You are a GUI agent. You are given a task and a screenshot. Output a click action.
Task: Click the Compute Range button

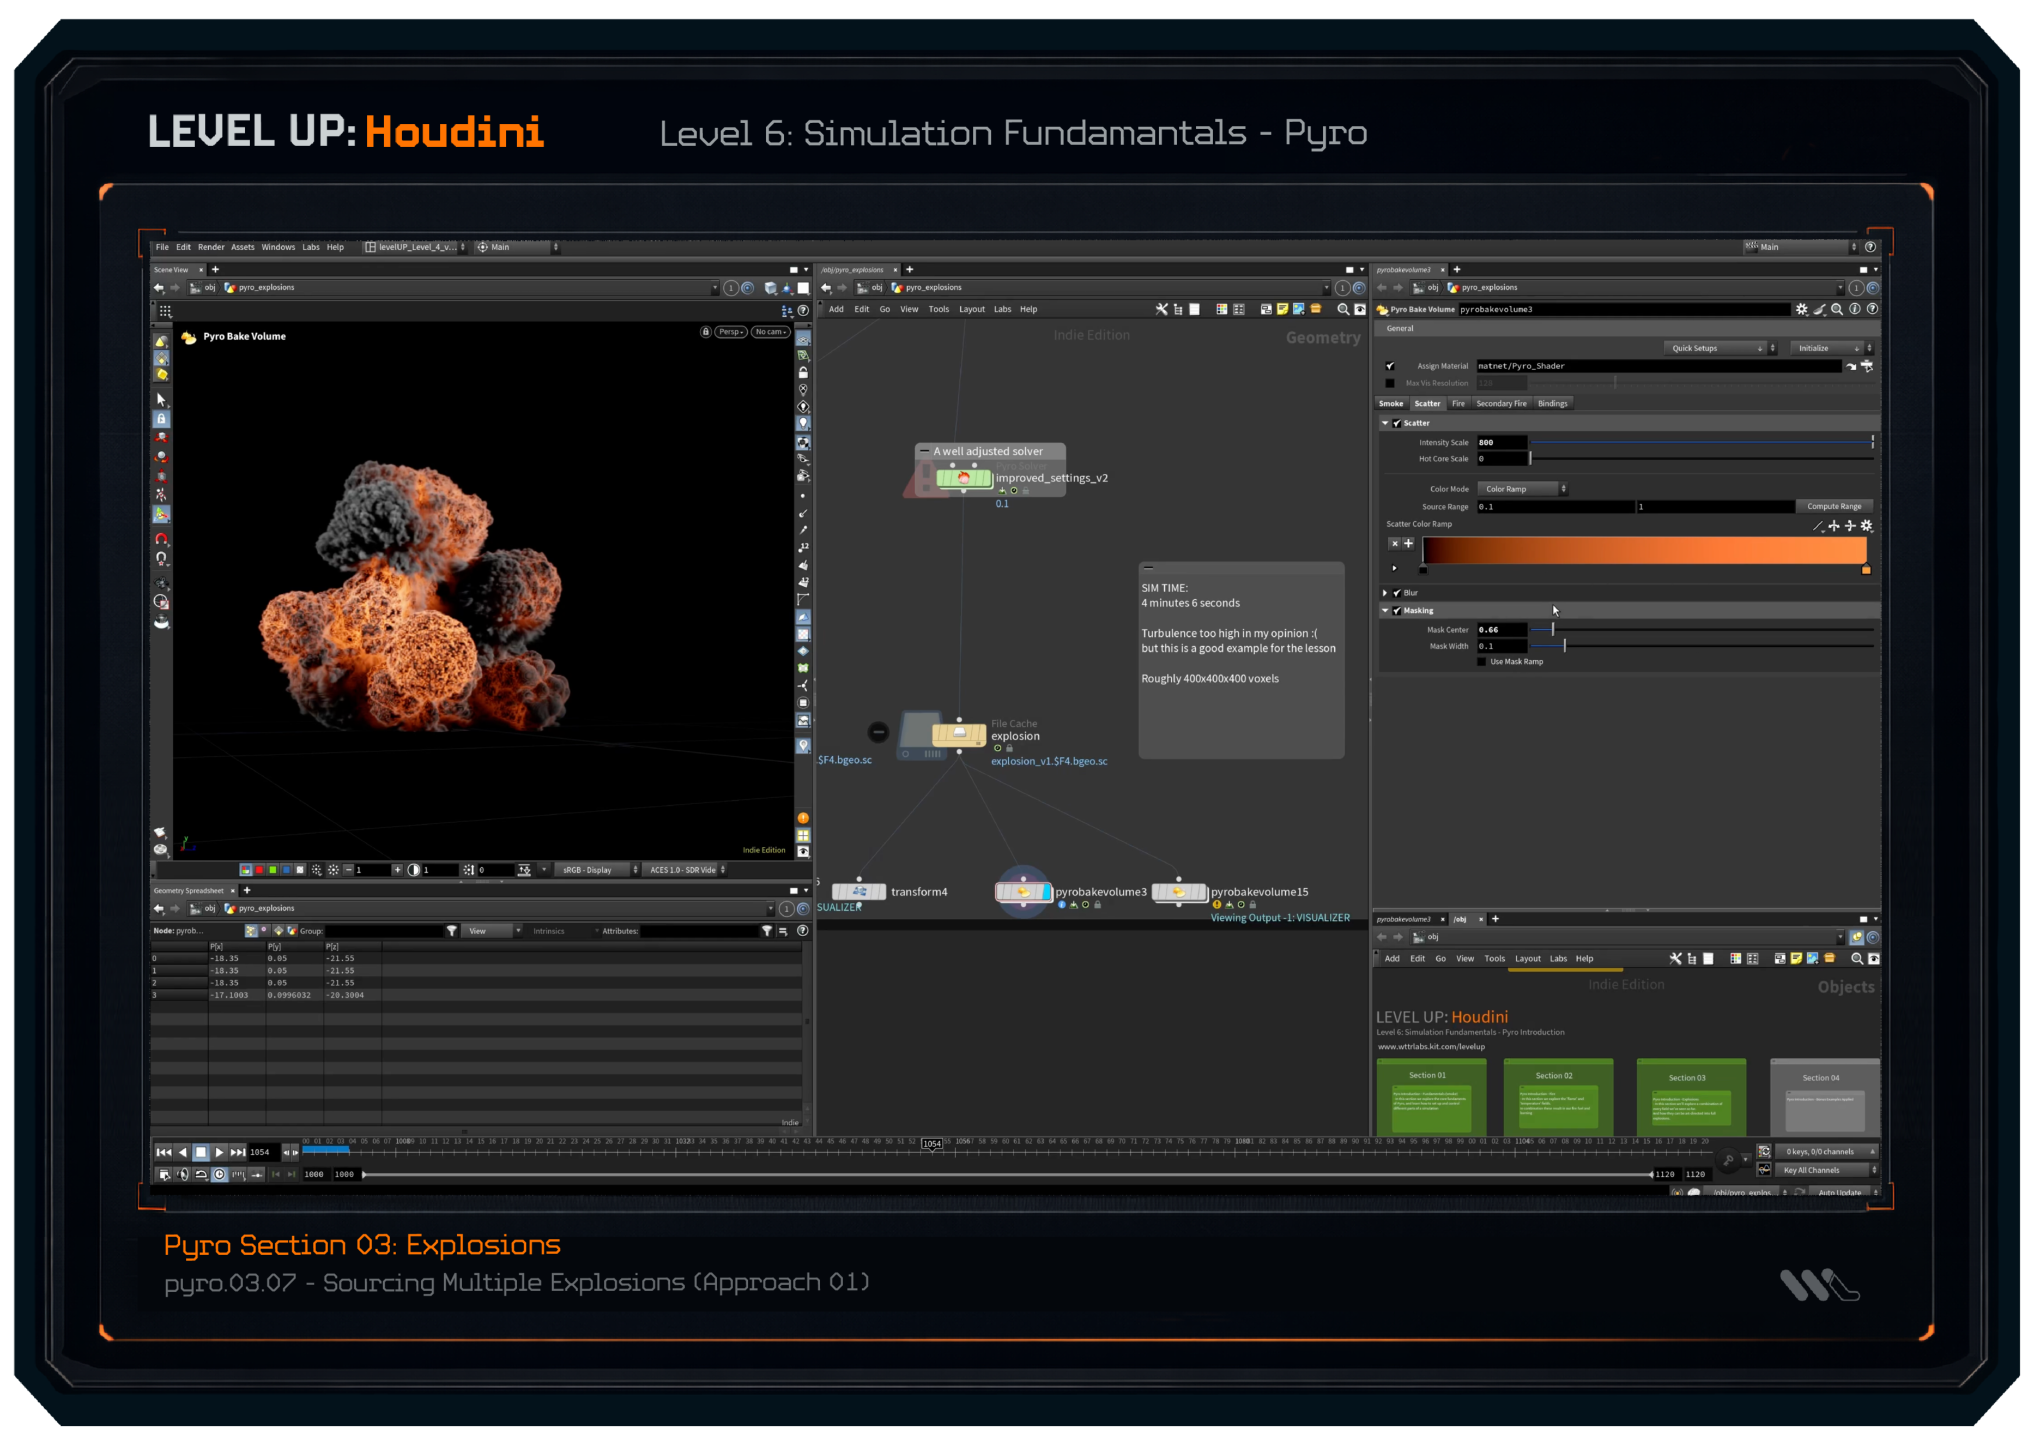(x=1833, y=506)
